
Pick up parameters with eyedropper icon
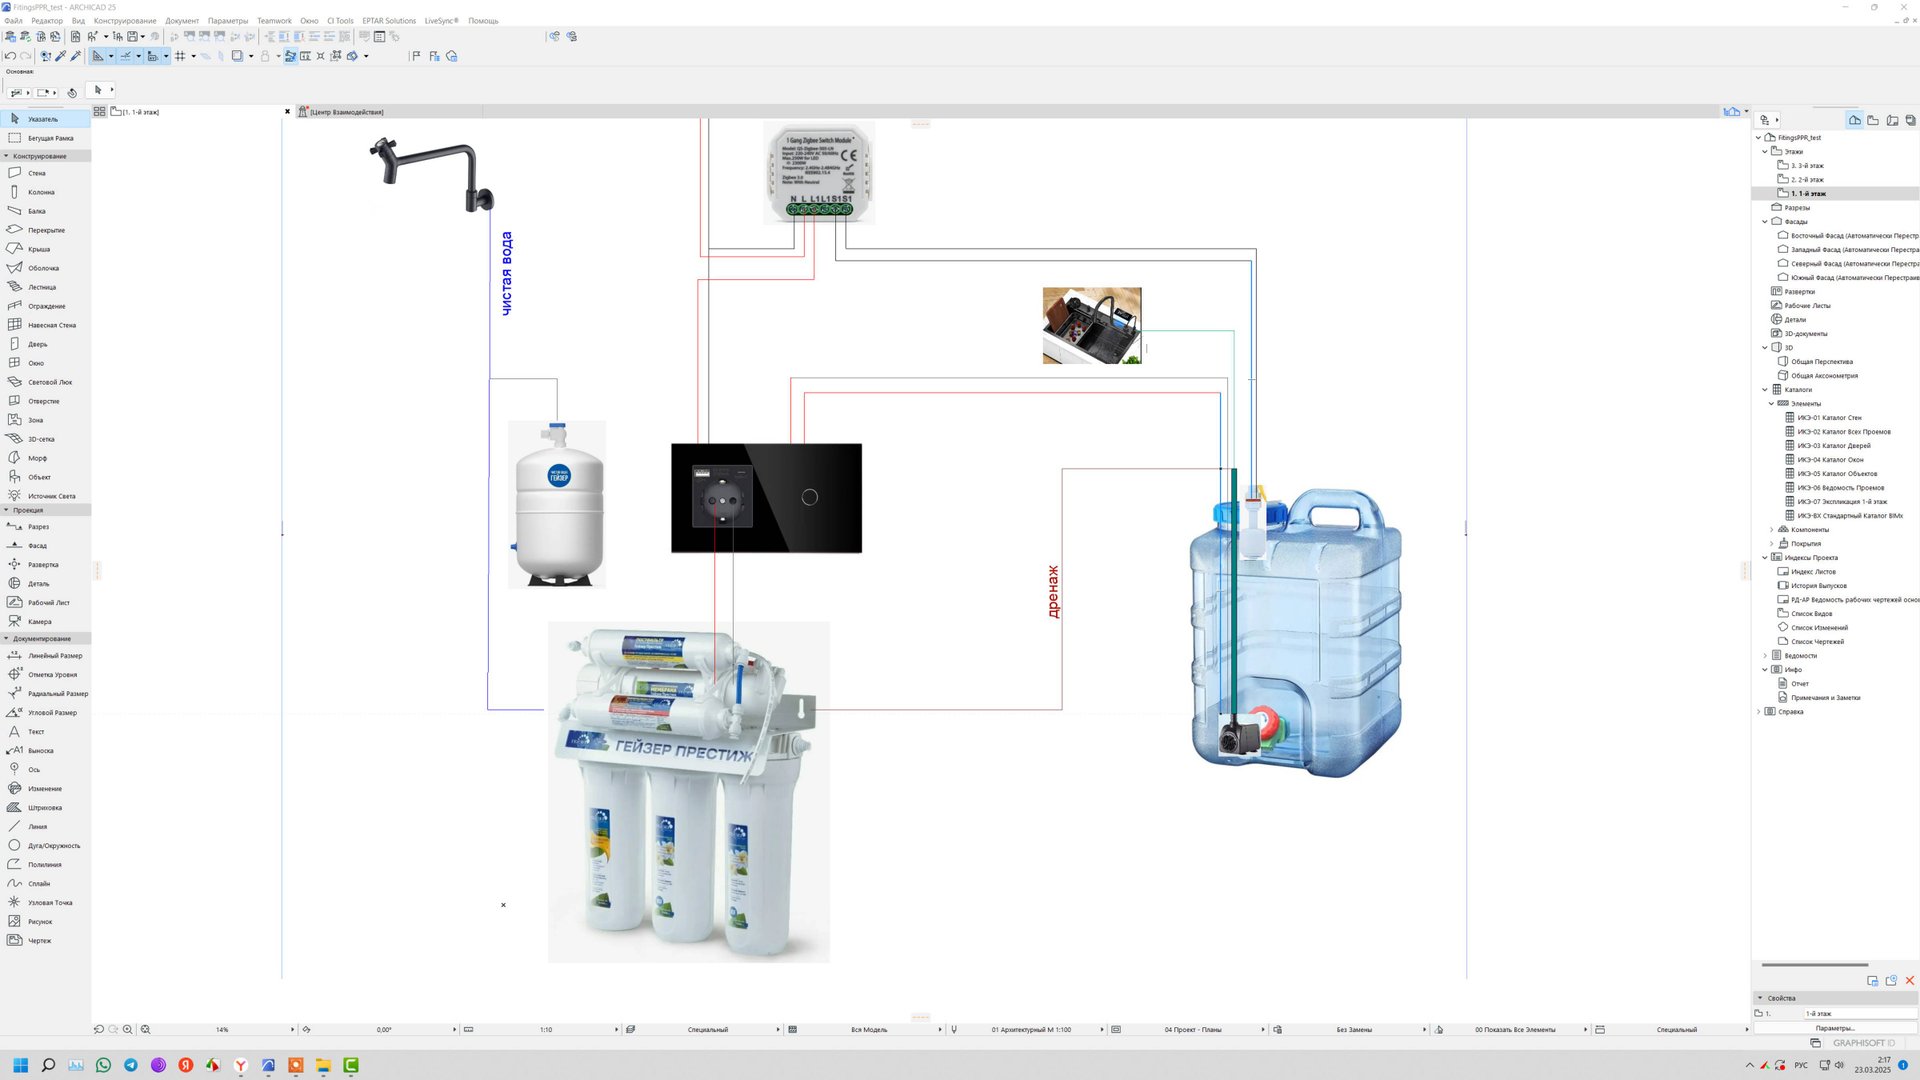tap(61, 56)
